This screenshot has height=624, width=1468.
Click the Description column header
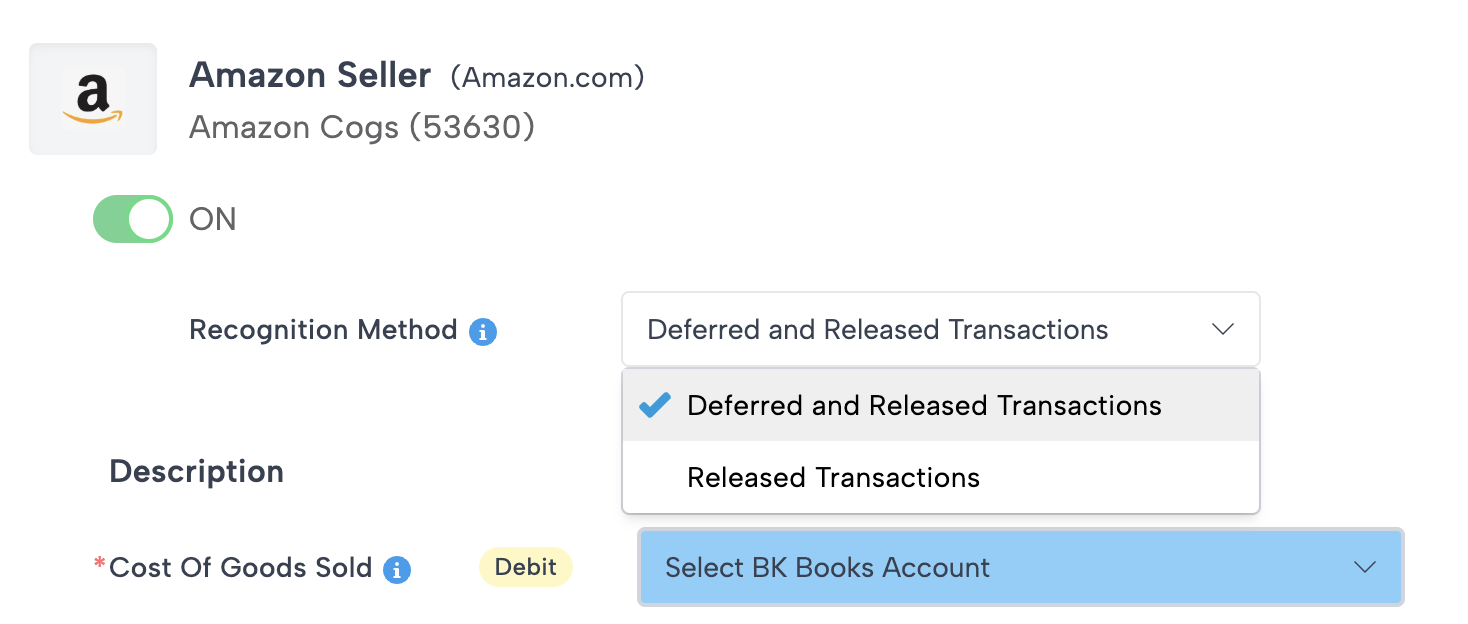pyautogui.click(x=196, y=471)
